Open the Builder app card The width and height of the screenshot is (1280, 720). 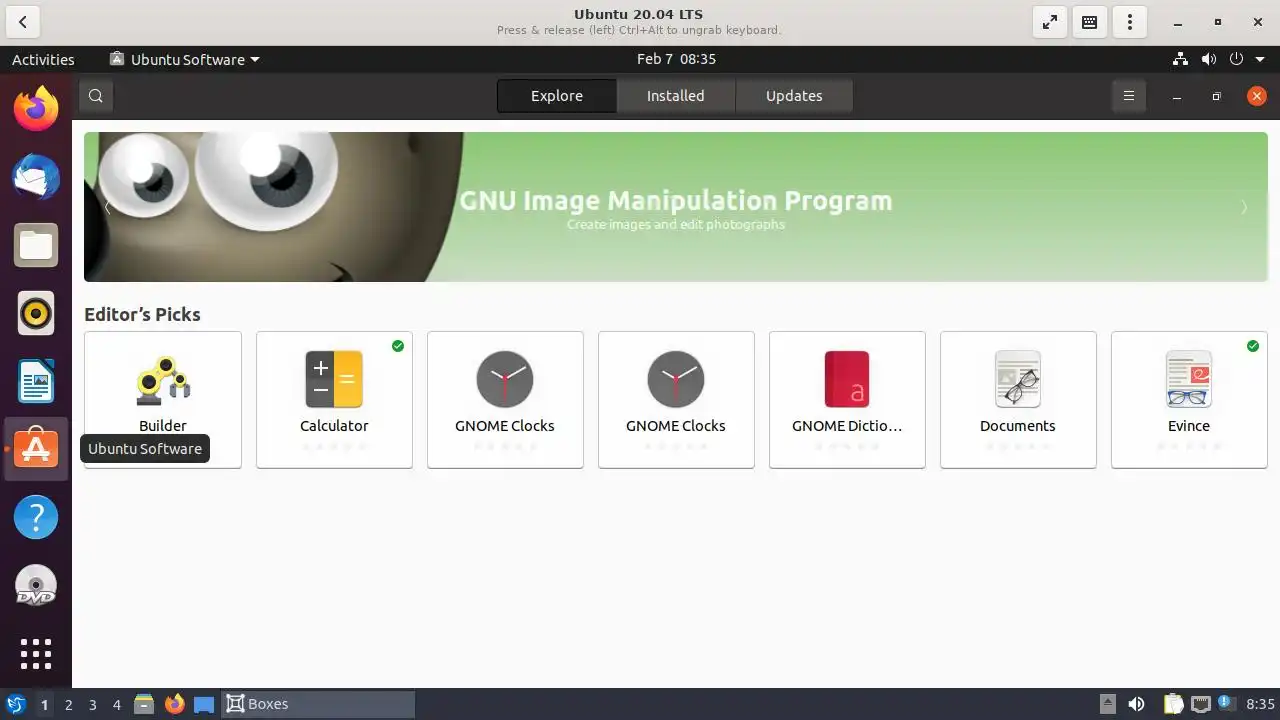tap(163, 399)
